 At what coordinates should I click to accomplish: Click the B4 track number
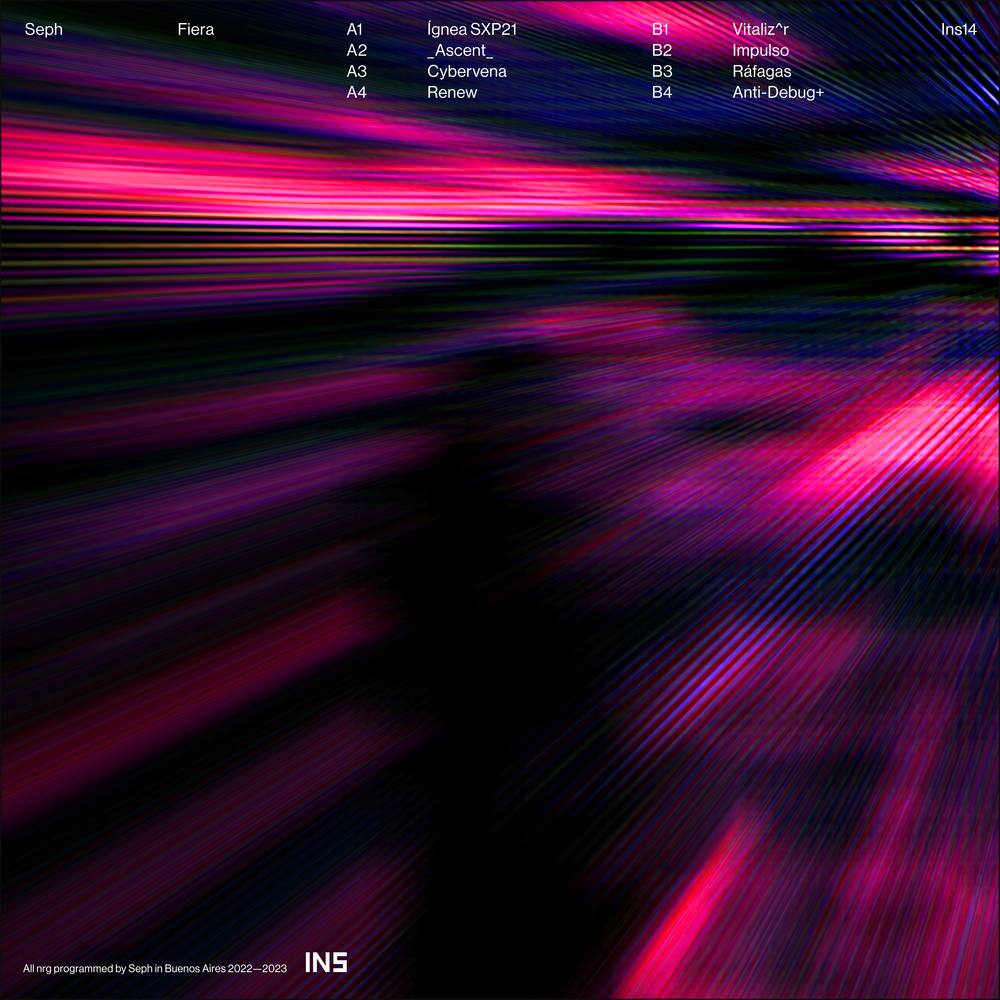point(661,93)
